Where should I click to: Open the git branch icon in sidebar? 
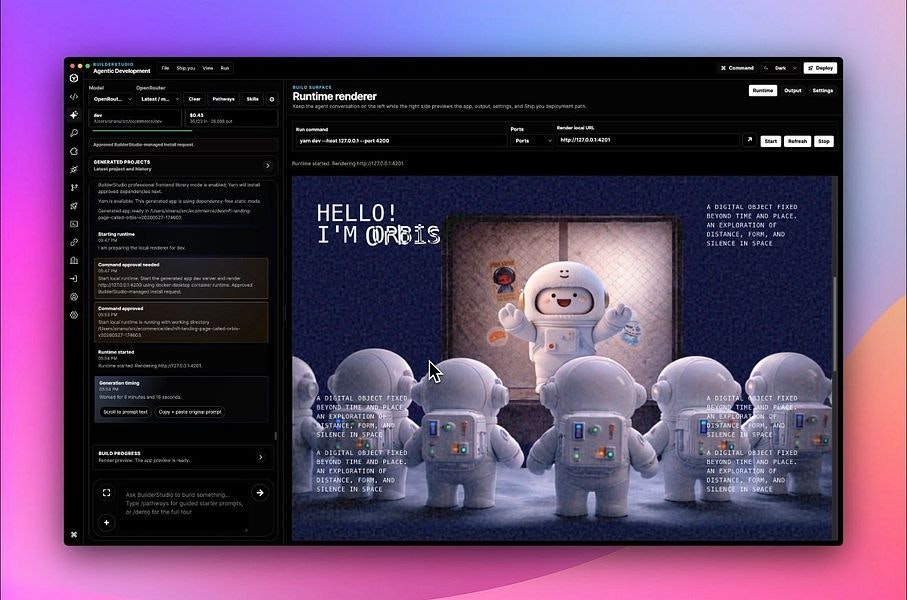click(x=74, y=187)
